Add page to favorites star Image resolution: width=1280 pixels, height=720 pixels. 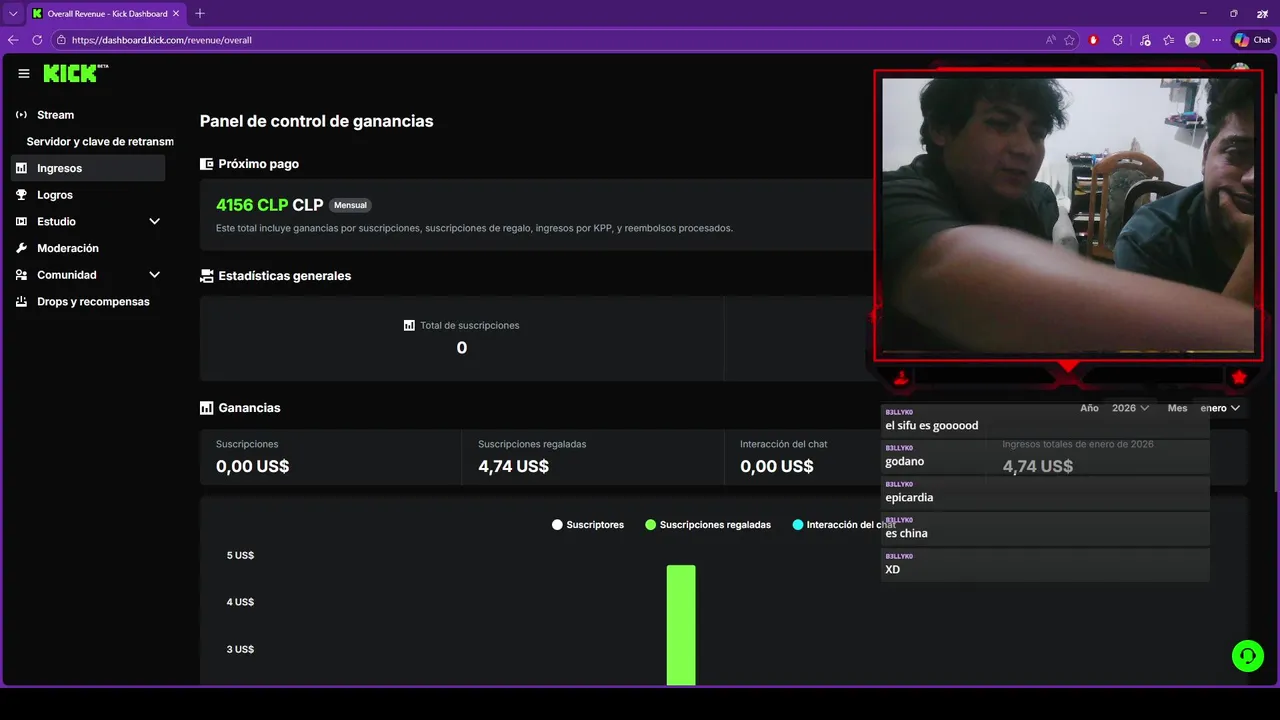1070,40
